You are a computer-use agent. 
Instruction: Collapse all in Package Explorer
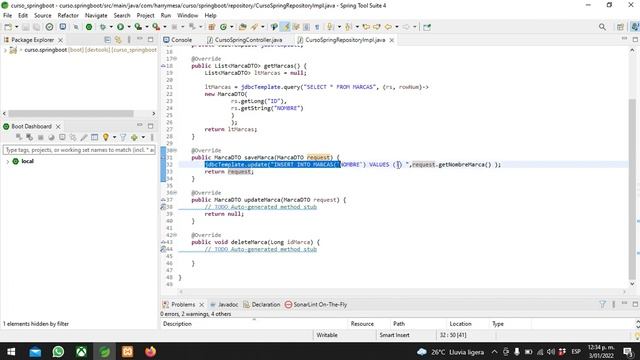[107, 40]
